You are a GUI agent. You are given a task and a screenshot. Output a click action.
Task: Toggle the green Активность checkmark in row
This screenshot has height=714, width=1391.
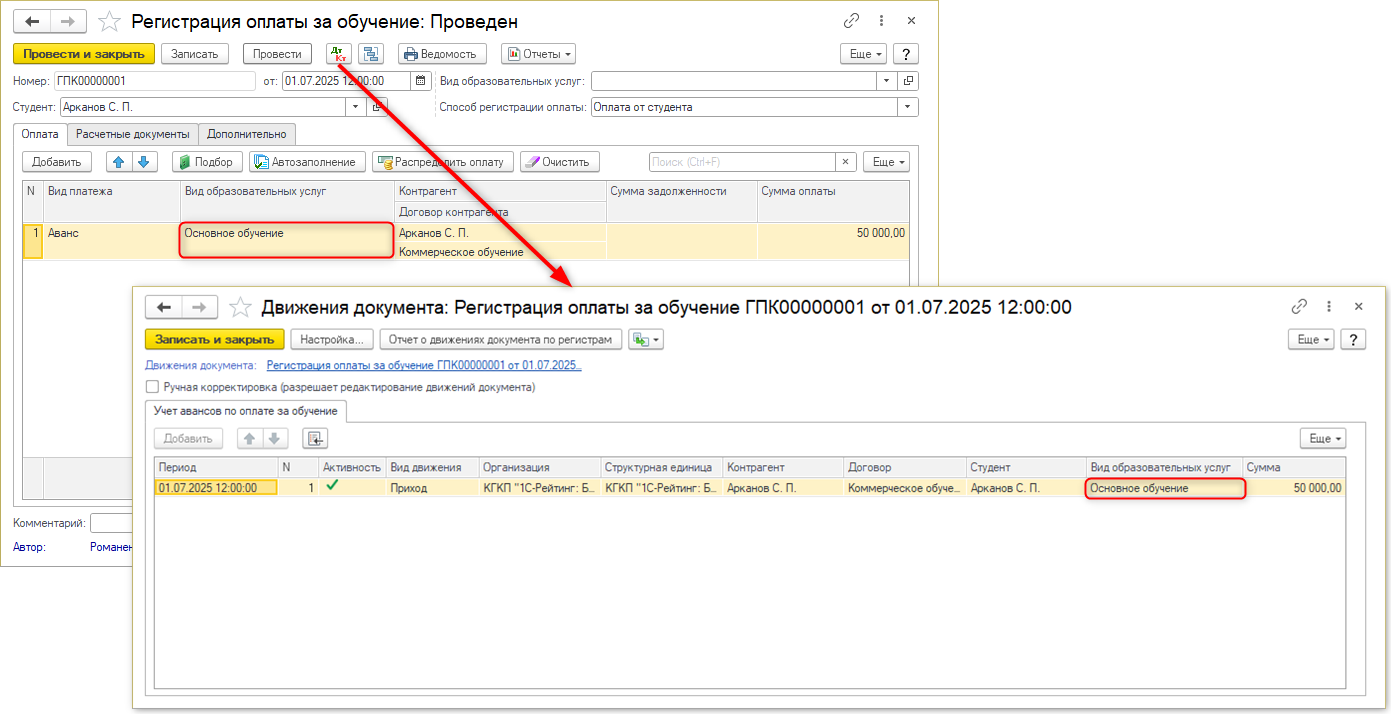[333, 487]
